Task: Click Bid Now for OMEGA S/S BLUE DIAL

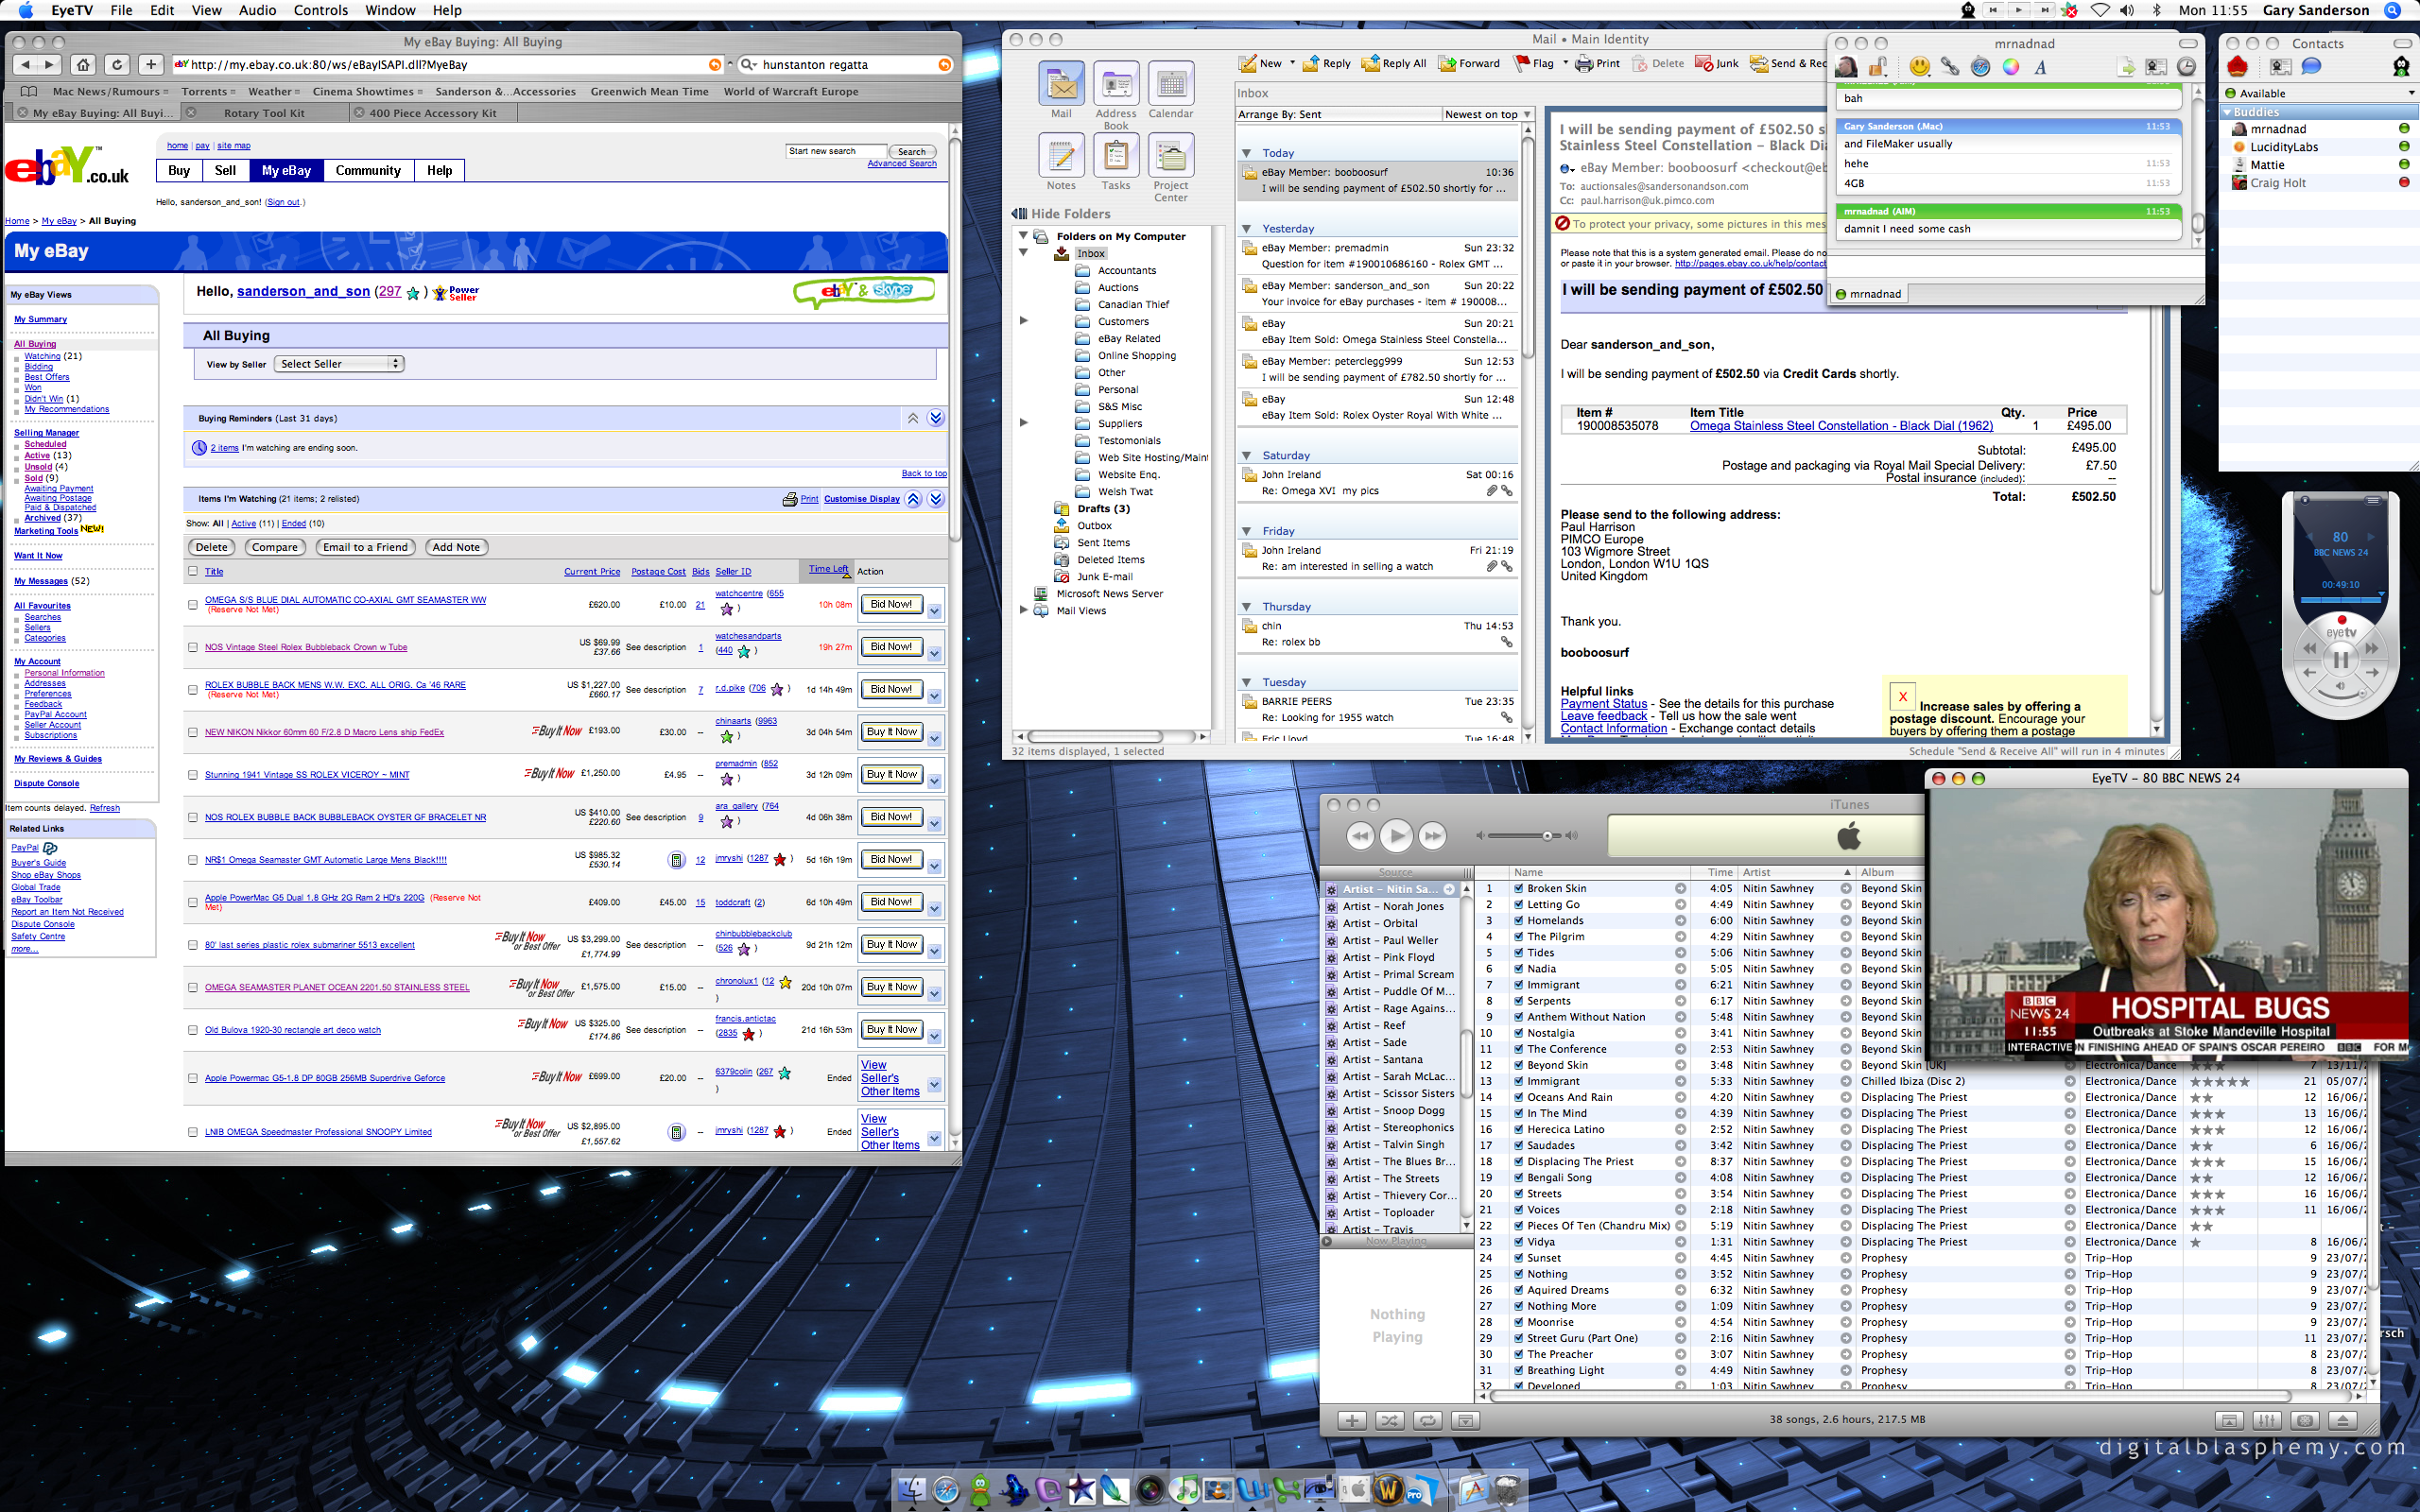Action: [891, 604]
